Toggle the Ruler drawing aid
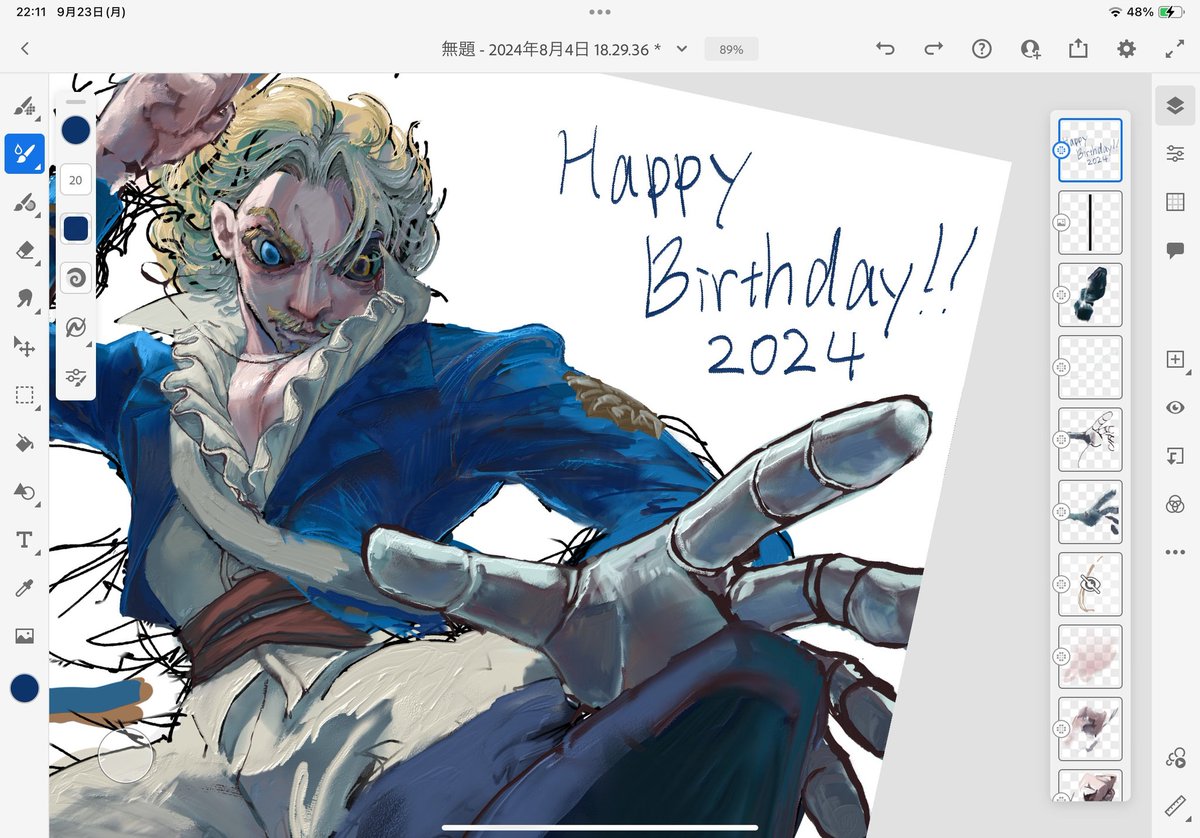The height and width of the screenshot is (838, 1200). coord(1175,807)
